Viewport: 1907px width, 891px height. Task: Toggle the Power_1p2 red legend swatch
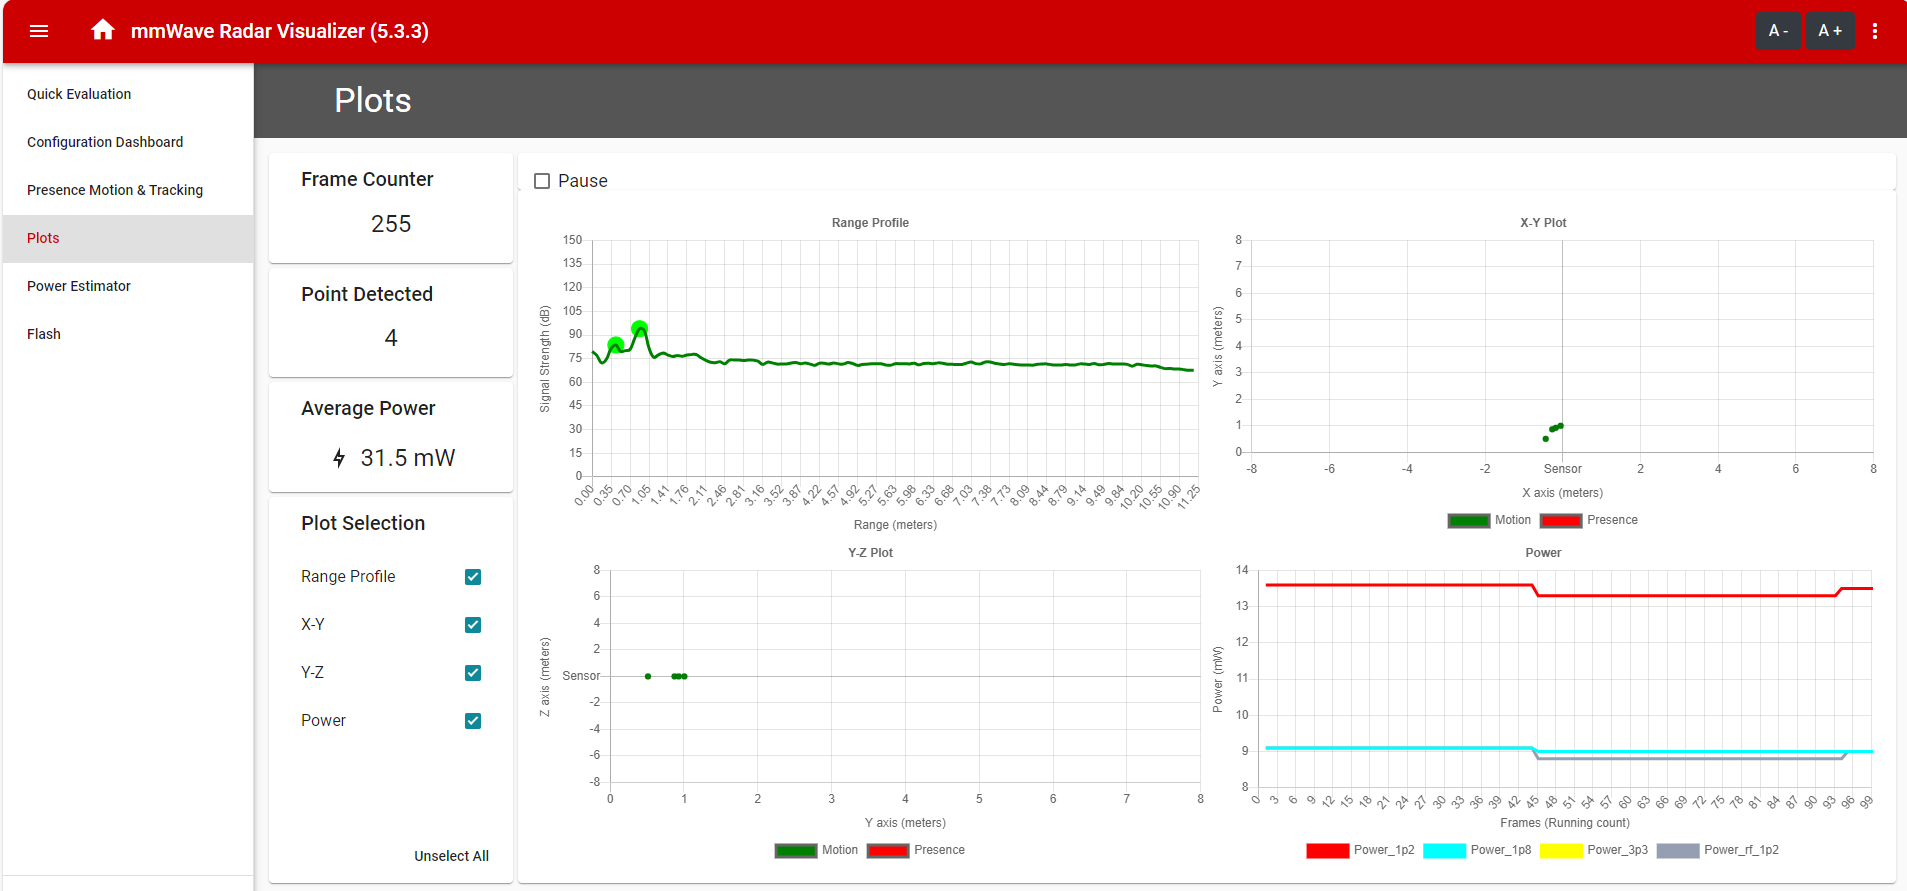[1327, 851]
